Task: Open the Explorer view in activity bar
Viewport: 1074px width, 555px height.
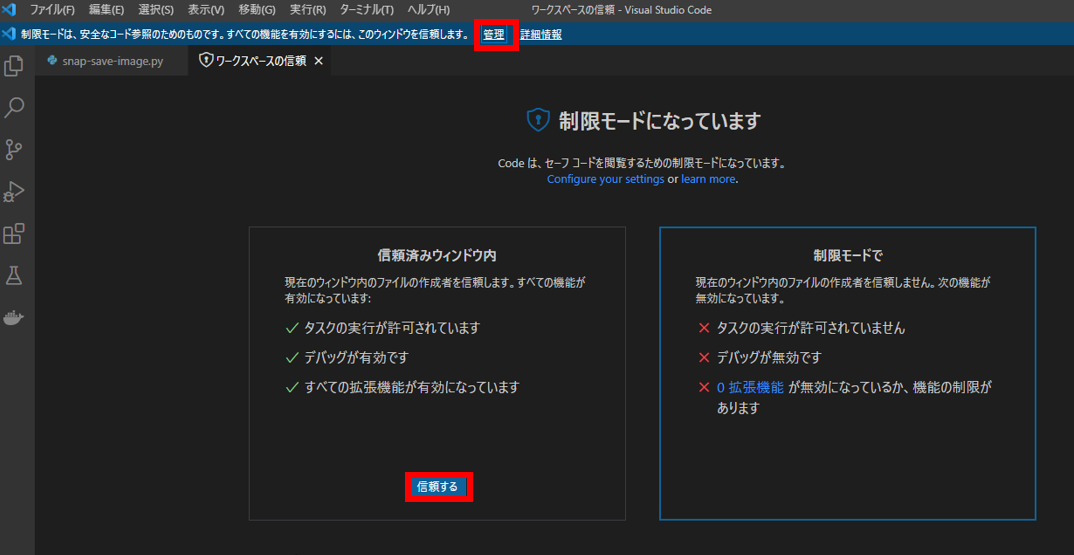Action: tap(14, 66)
